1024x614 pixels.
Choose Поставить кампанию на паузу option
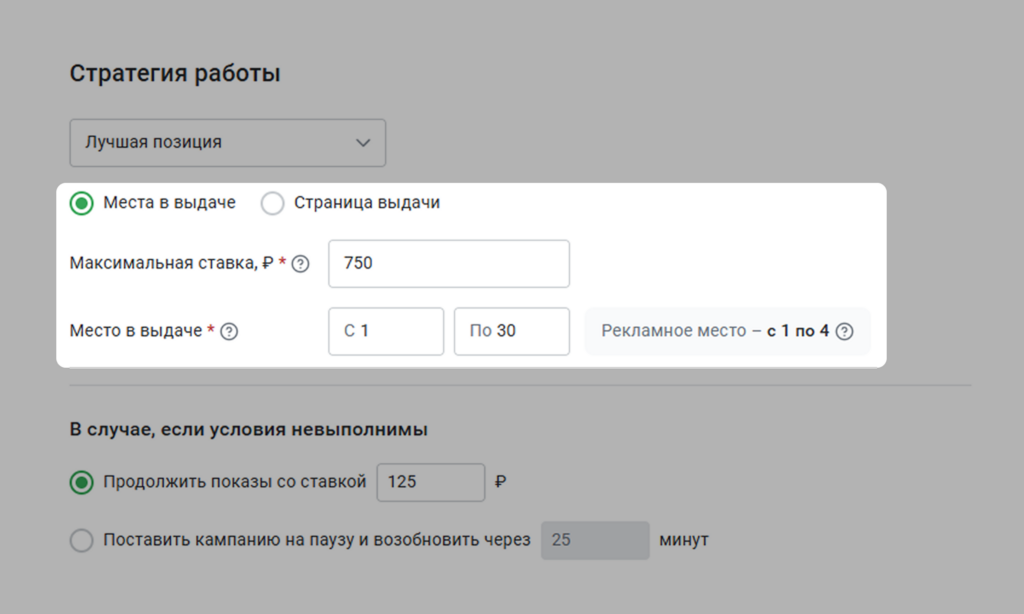click(81, 540)
